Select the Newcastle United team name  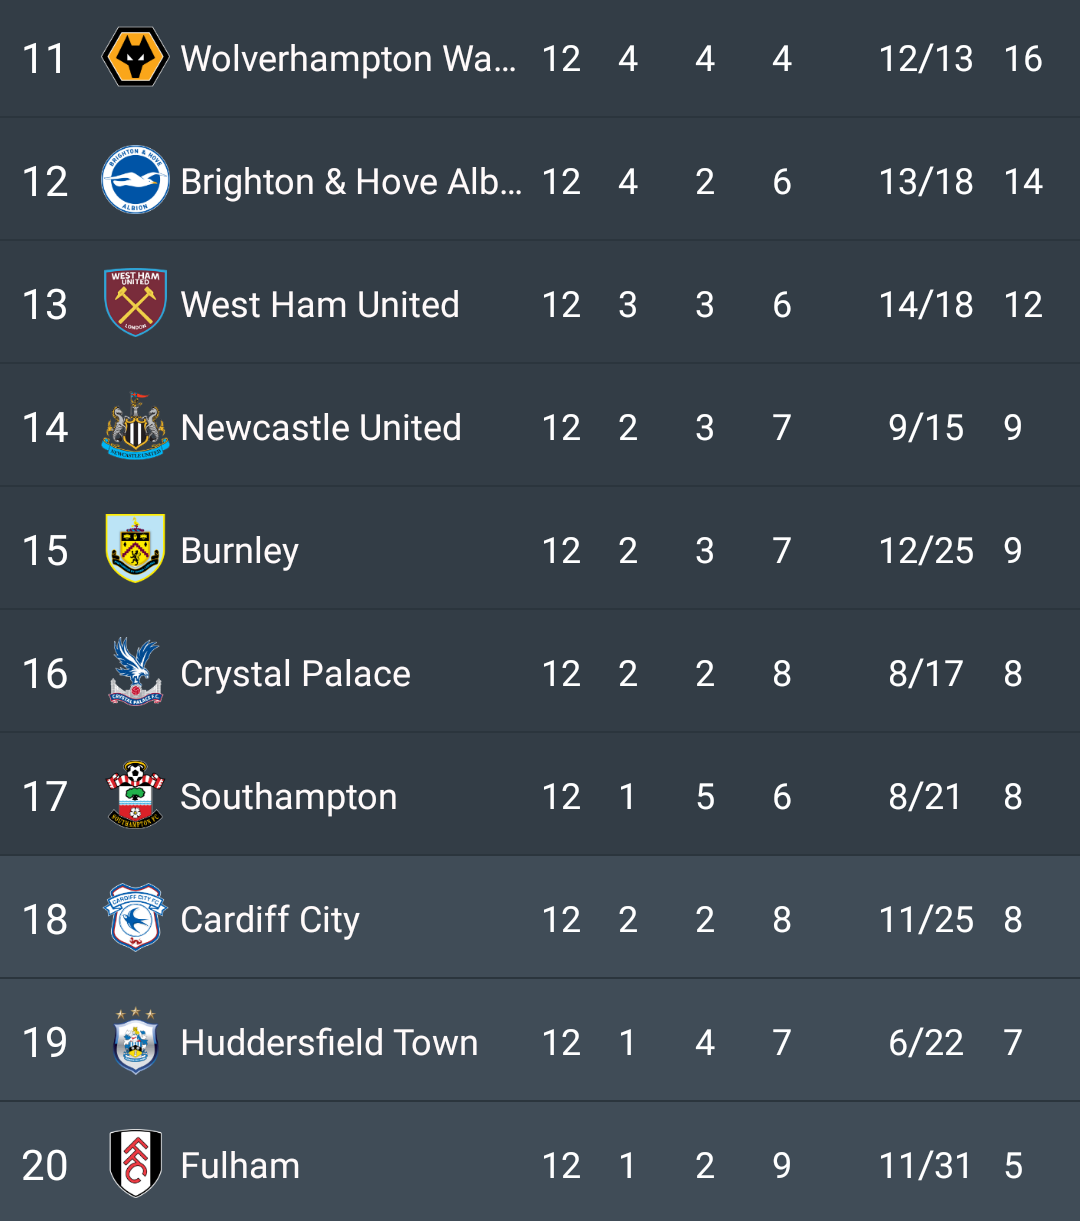coord(321,428)
